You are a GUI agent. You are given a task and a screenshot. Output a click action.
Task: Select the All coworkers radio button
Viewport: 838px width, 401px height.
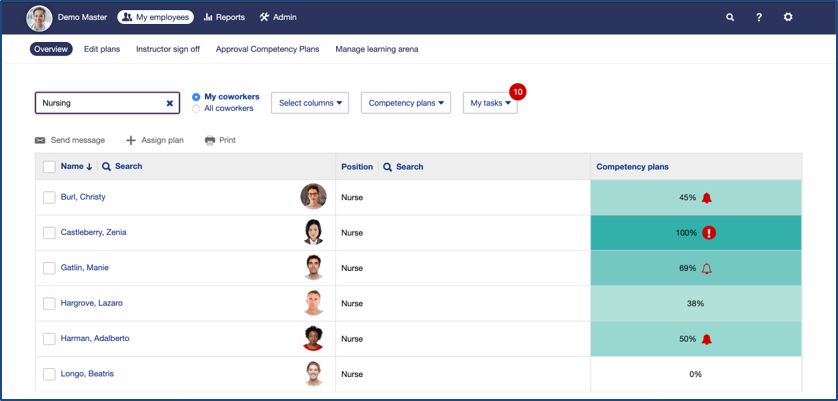(196, 108)
